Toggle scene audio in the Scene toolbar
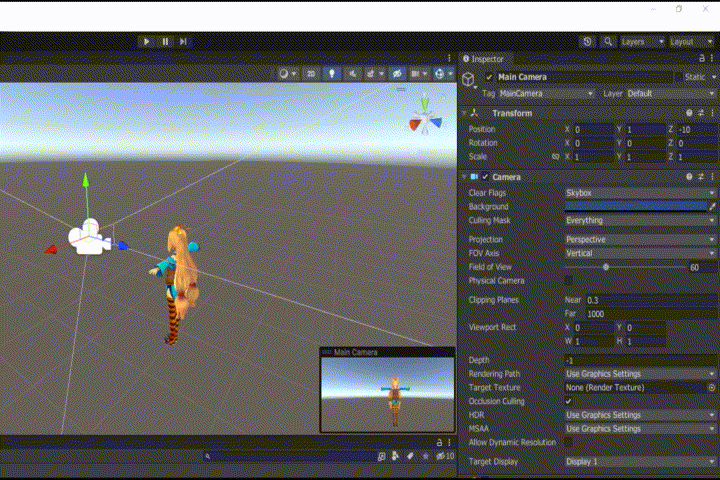Screen dimensions: 720x480 (x=352, y=73)
